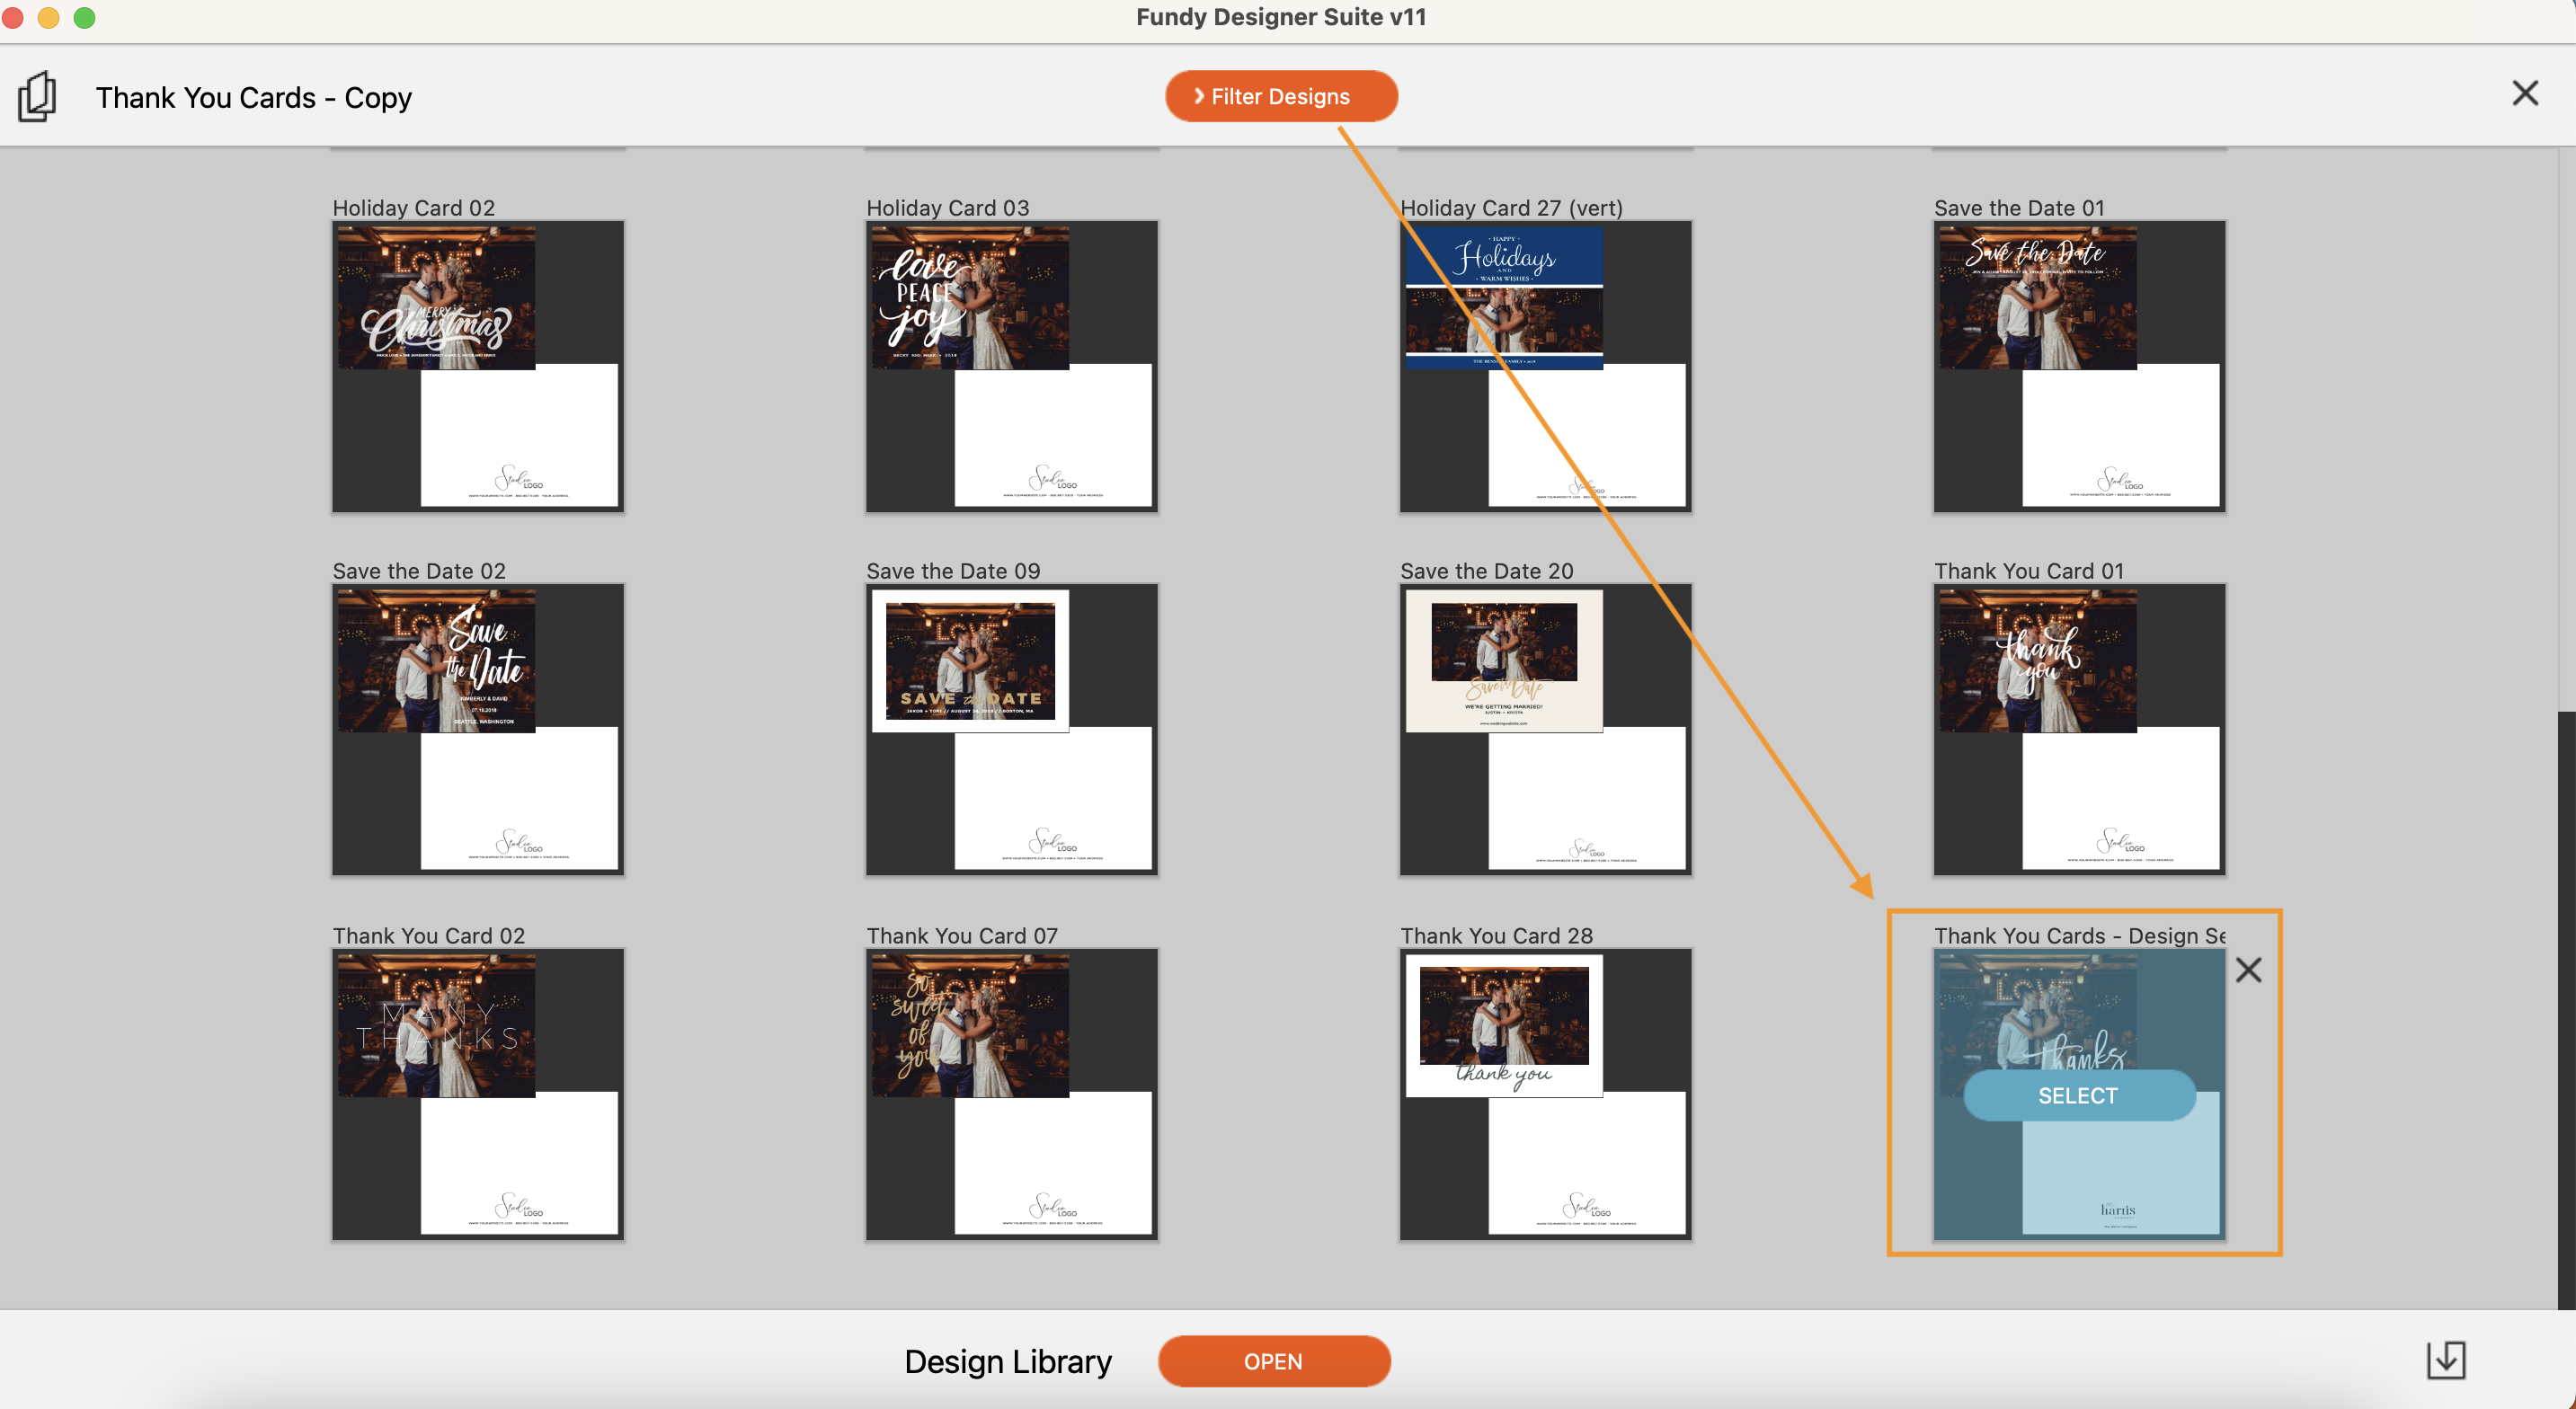
Task: Click the 'Save the Date 09' label
Action: 953,571
